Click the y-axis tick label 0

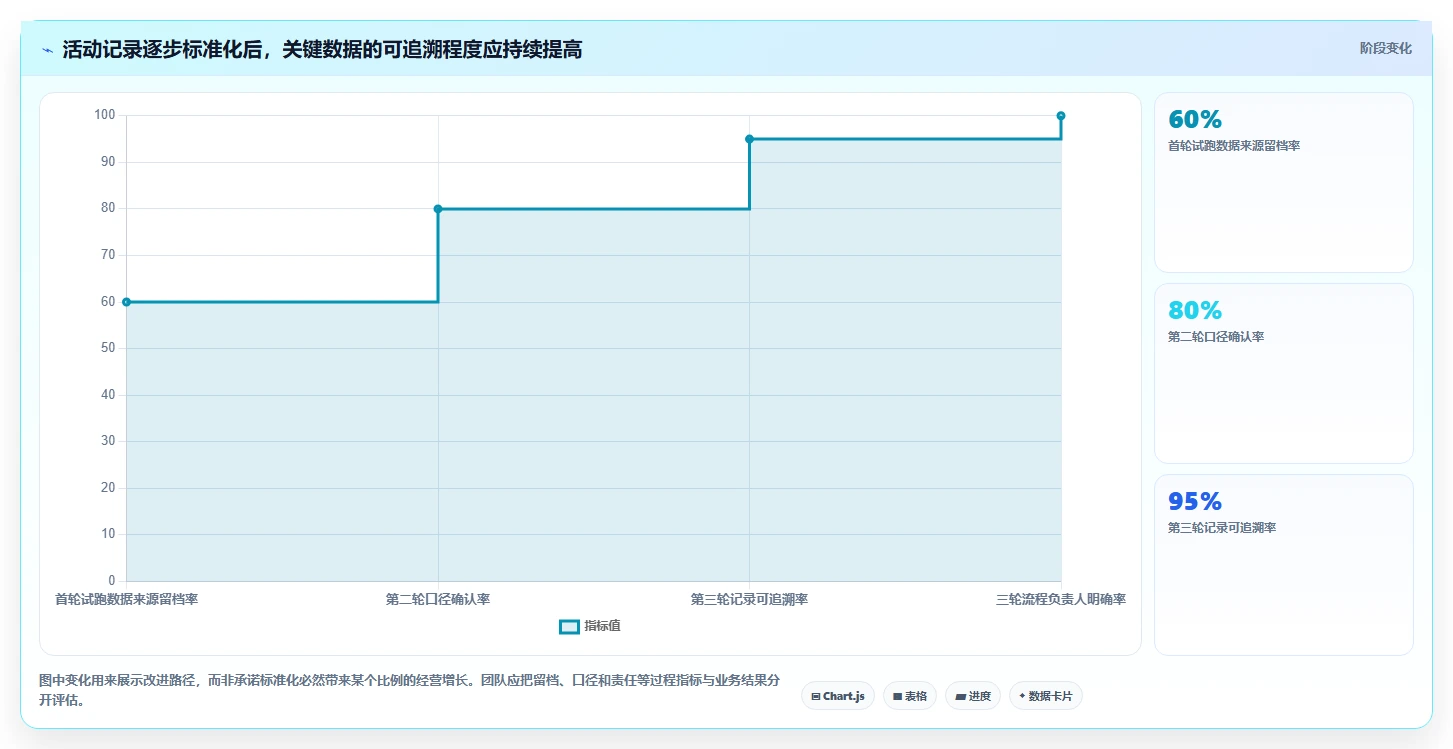[112, 581]
